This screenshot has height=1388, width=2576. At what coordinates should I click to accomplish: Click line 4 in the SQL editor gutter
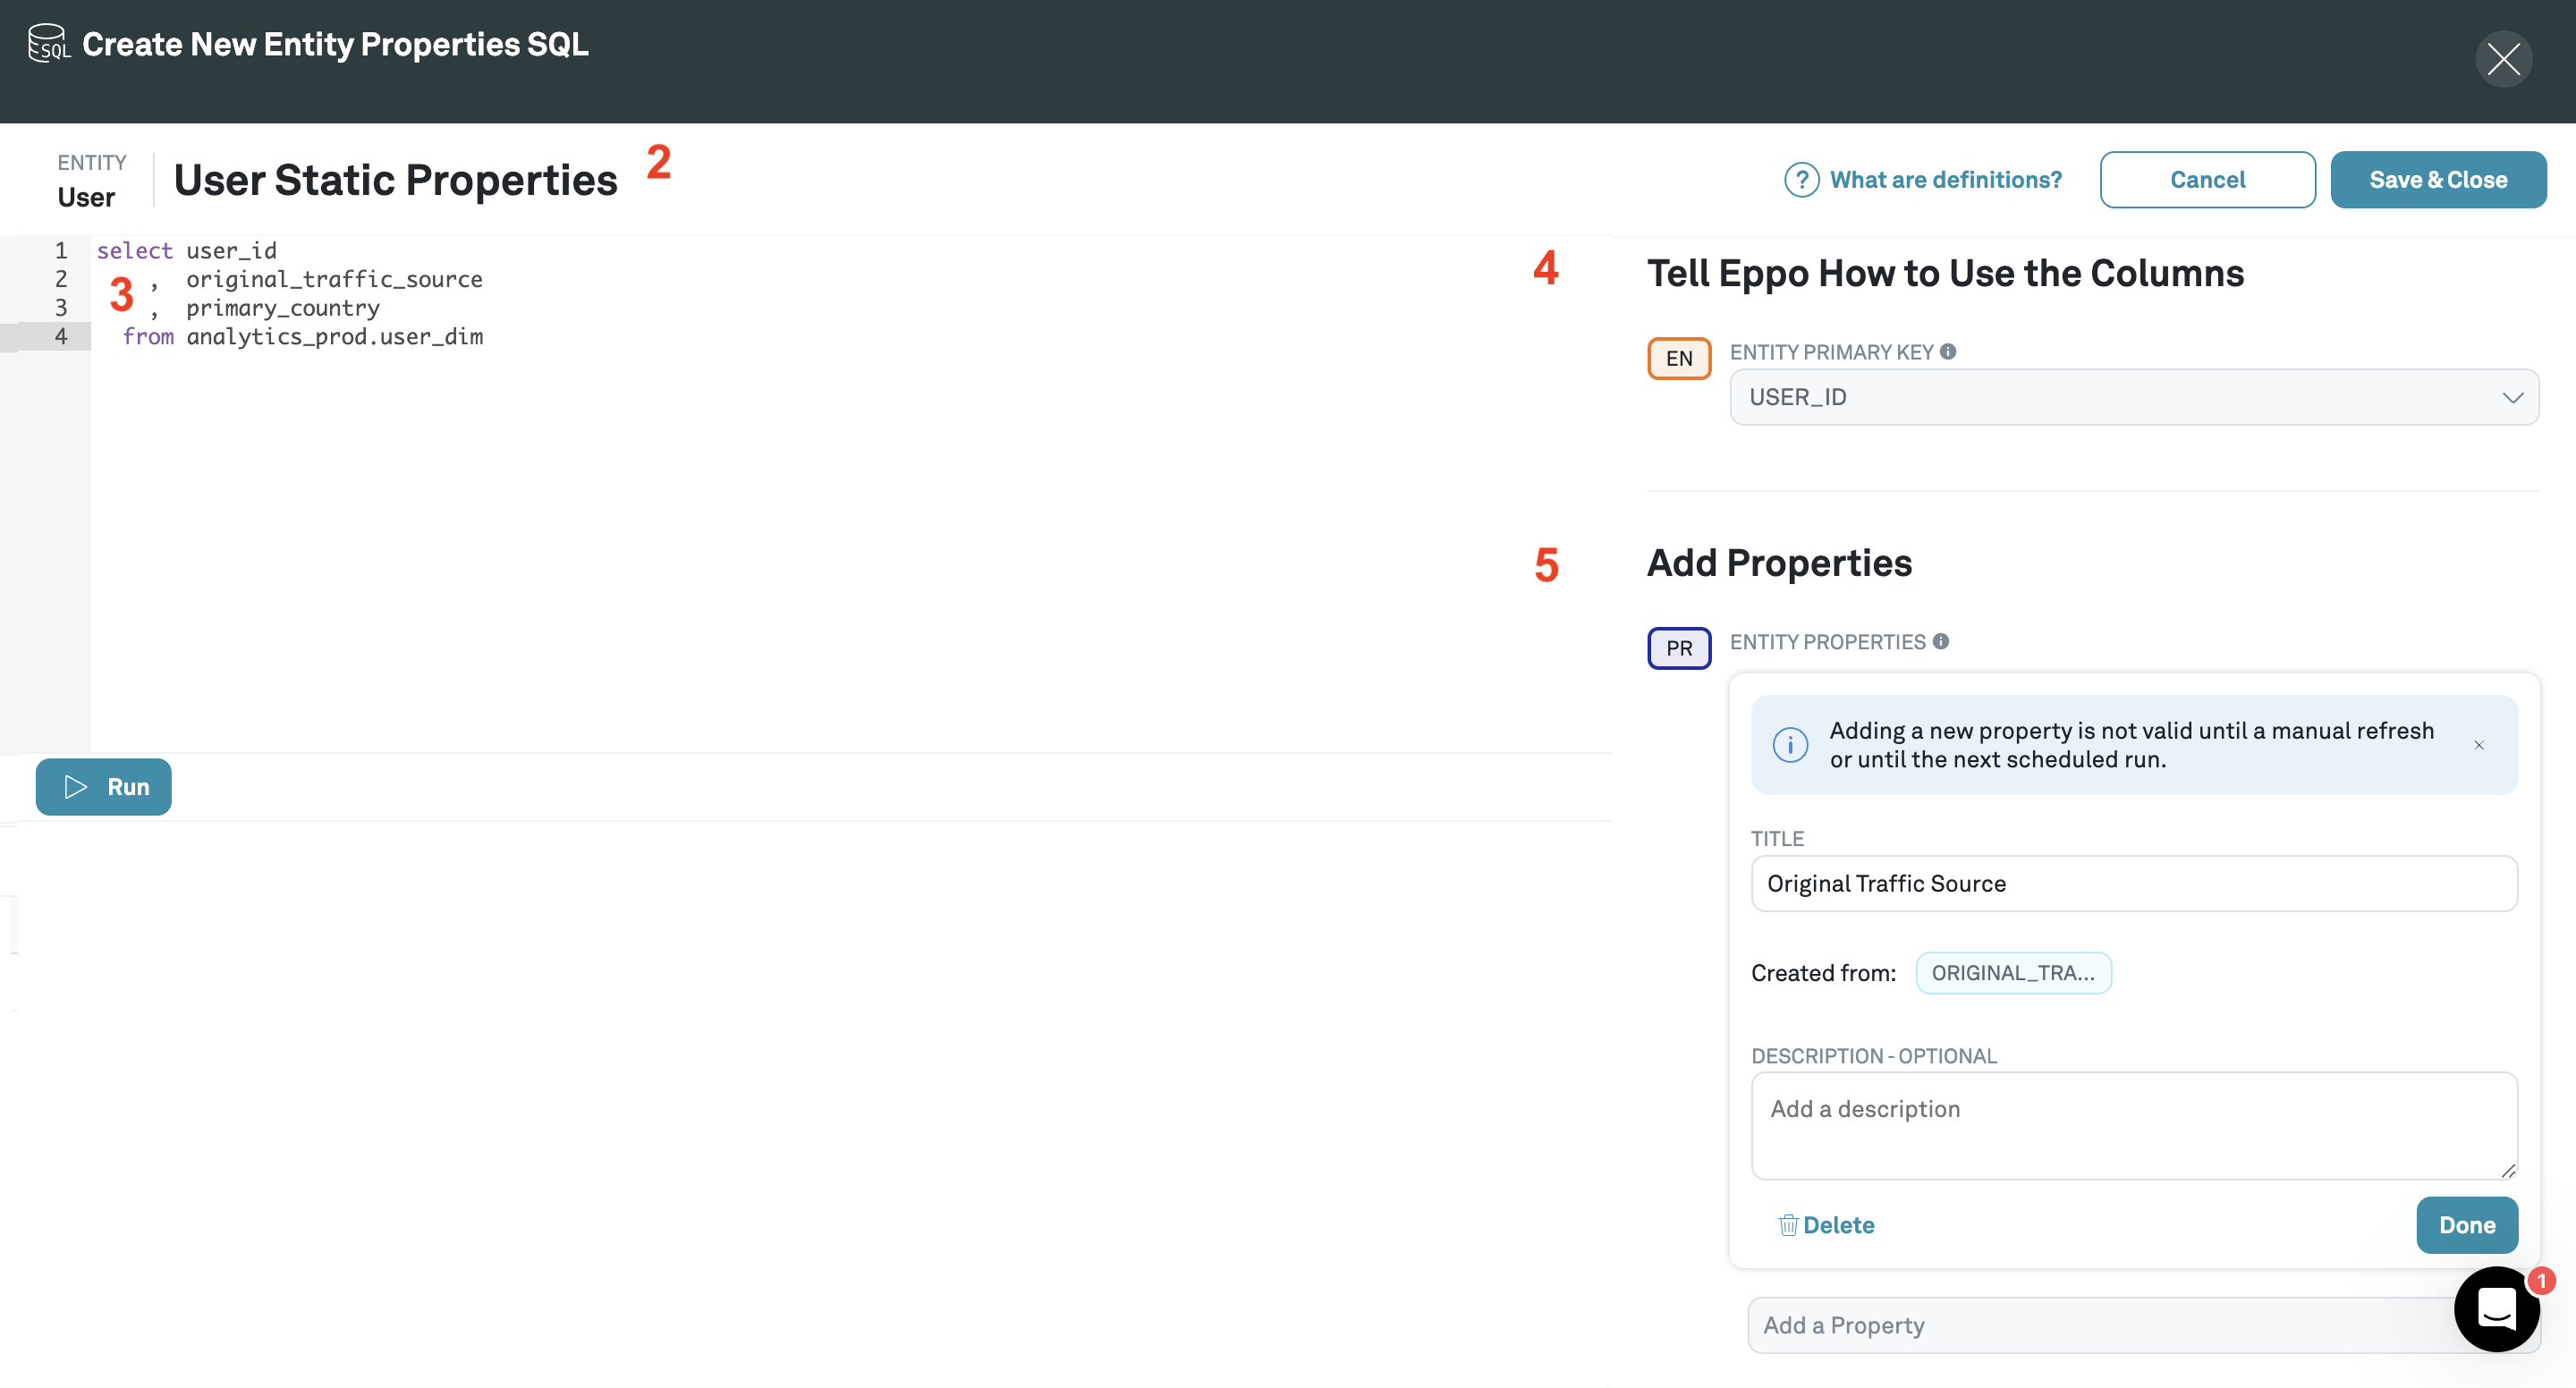tap(61, 337)
